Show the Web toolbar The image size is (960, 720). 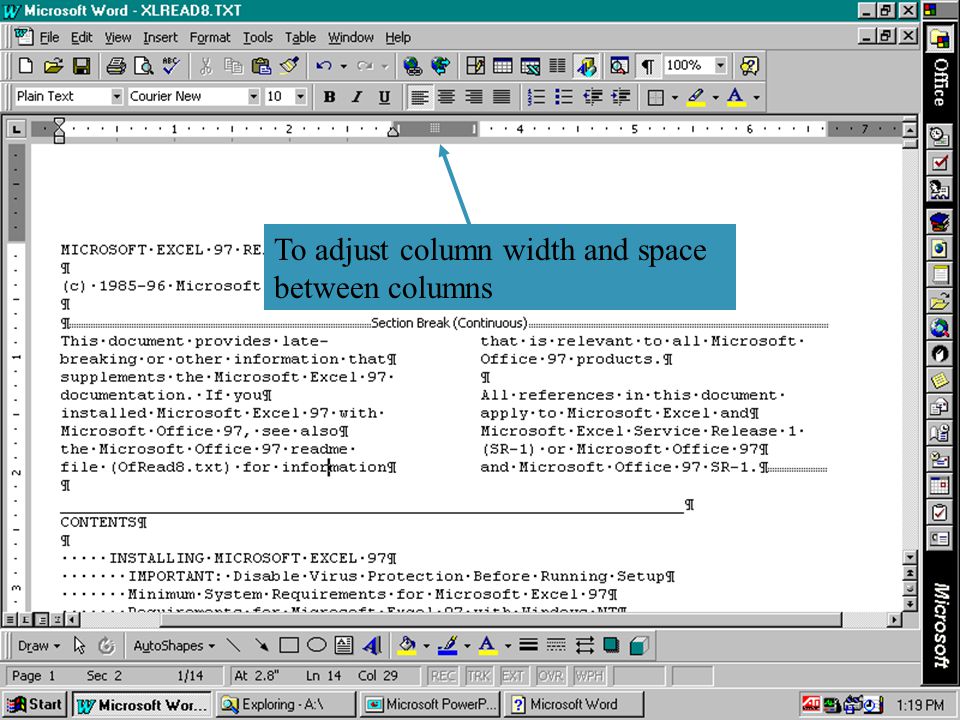coord(441,66)
